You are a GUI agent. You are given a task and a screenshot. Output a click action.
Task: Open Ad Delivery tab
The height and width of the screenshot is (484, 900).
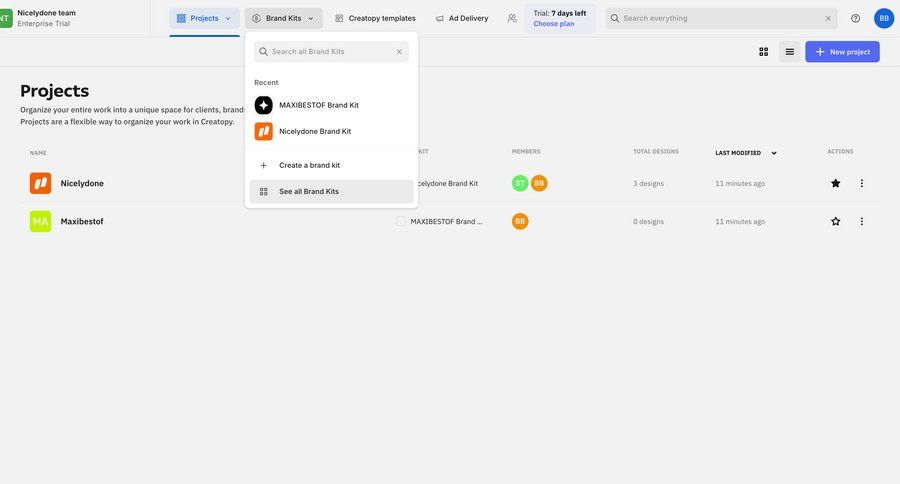click(462, 18)
